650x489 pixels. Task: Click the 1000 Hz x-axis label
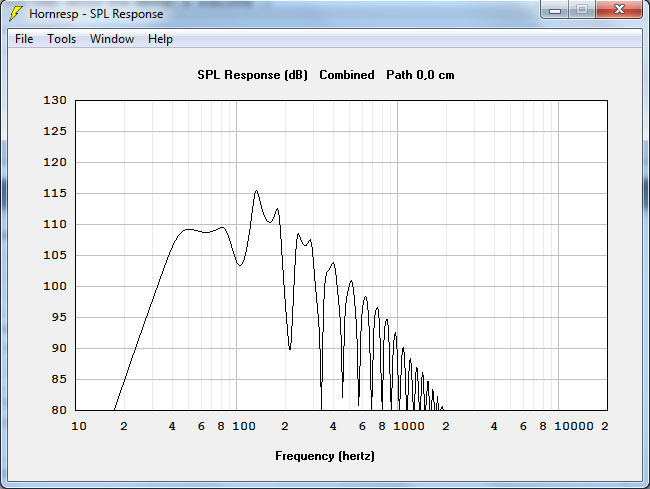(x=409, y=426)
